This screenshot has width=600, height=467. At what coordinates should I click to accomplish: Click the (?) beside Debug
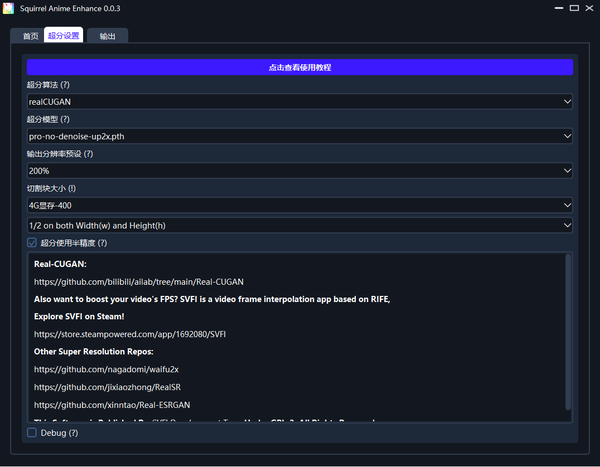[x=73, y=433]
